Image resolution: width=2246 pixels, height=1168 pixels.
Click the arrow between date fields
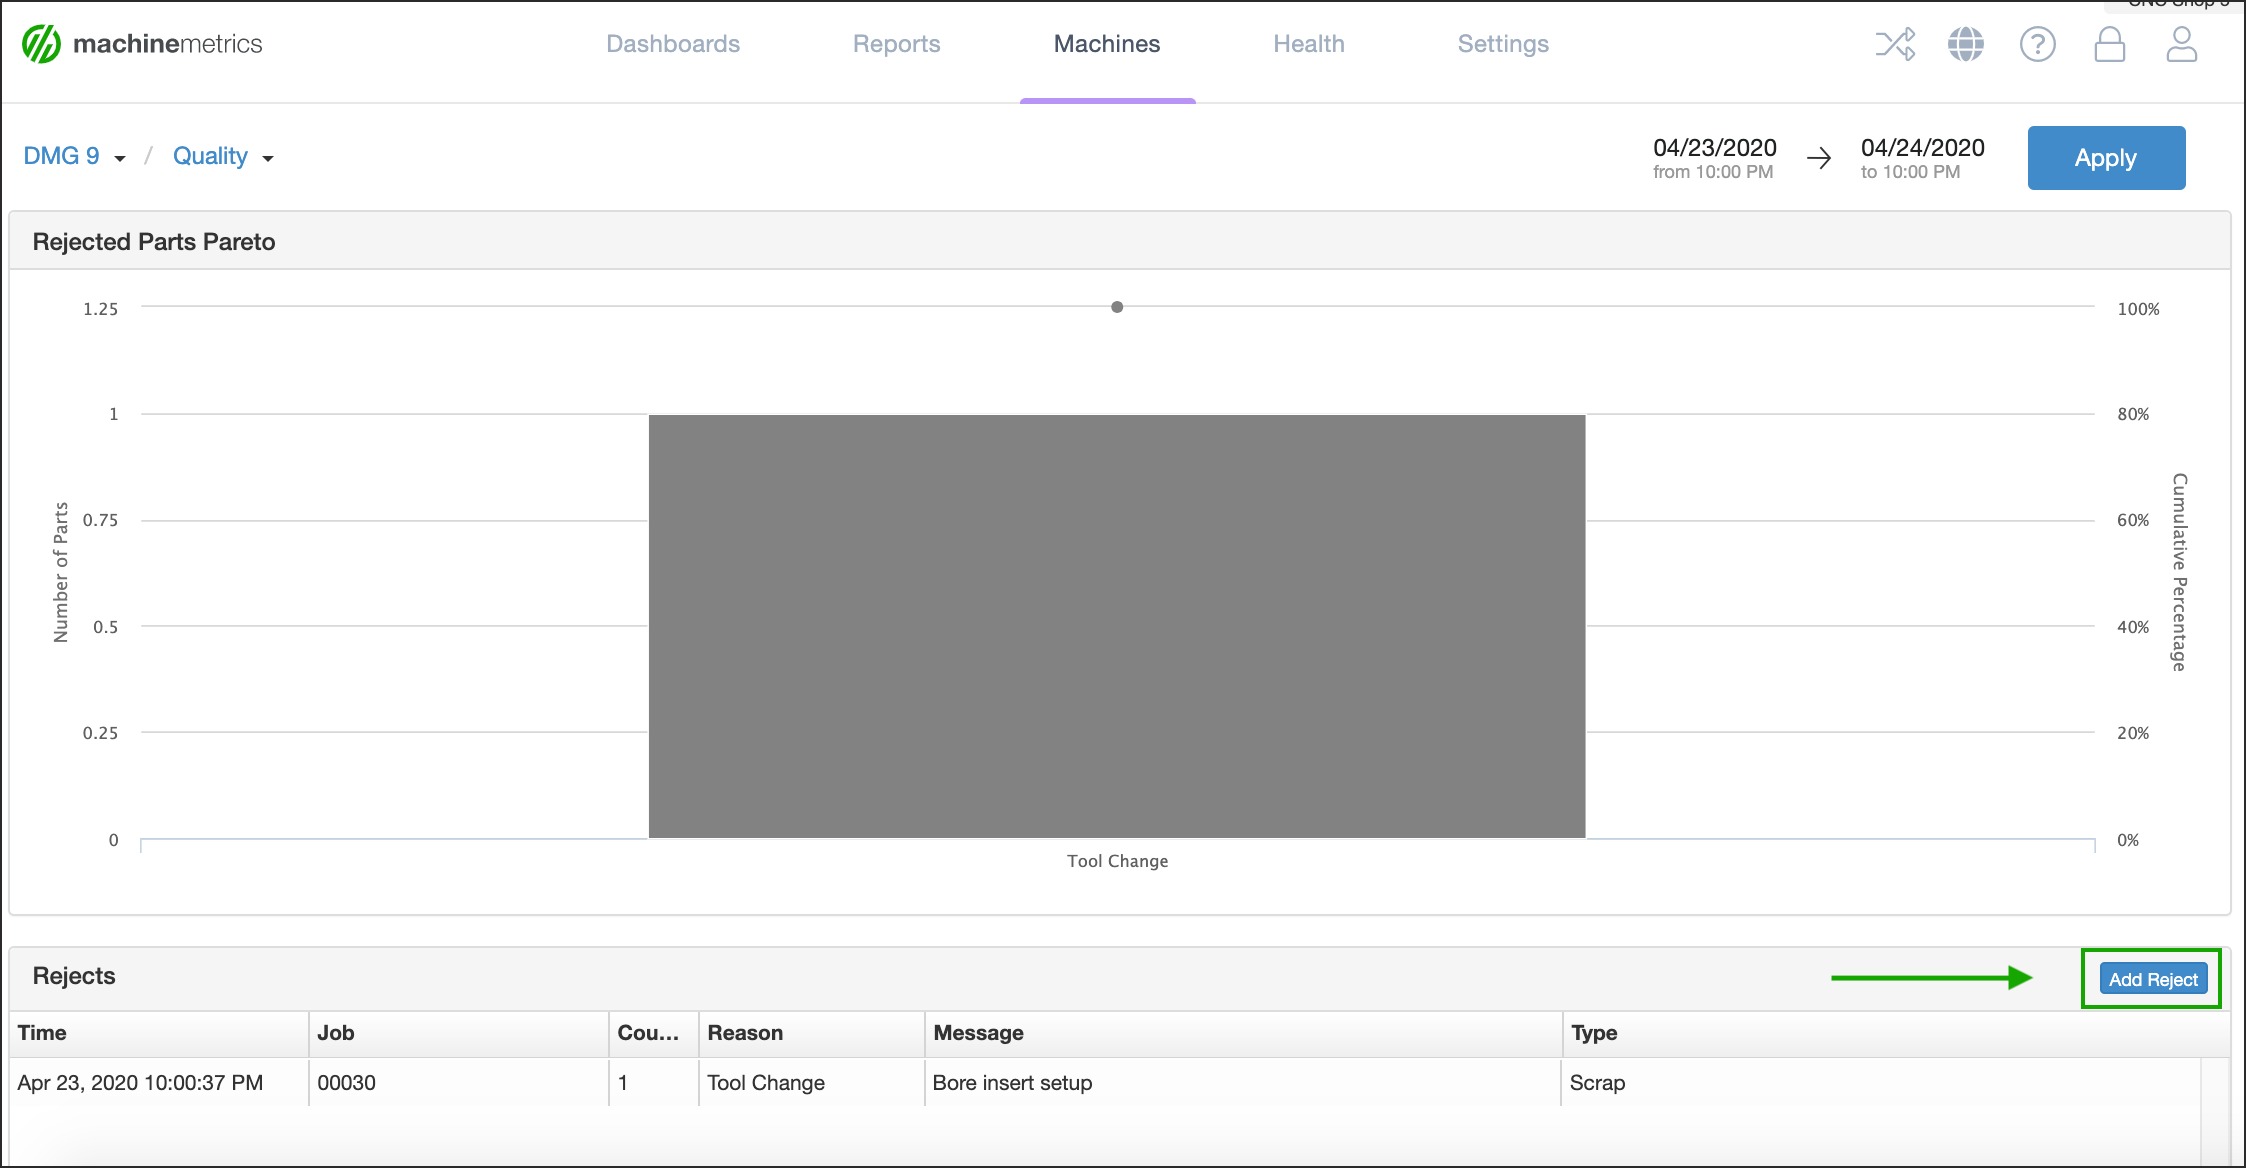tap(1820, 156)
